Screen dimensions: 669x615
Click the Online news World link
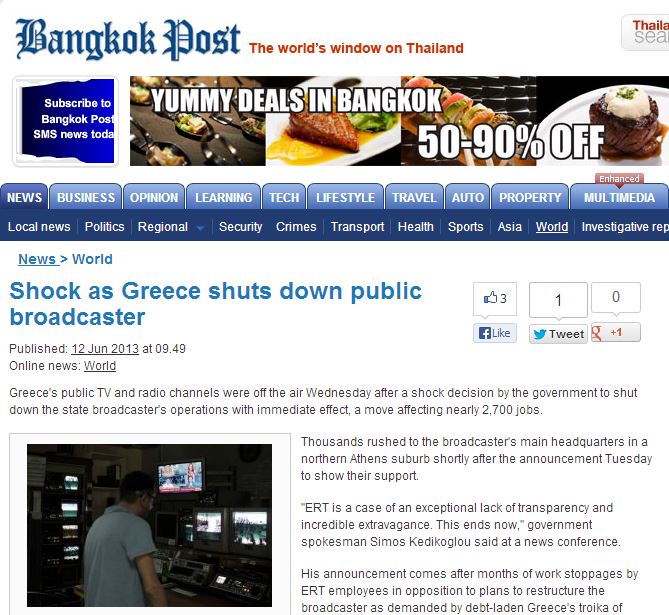100,366
